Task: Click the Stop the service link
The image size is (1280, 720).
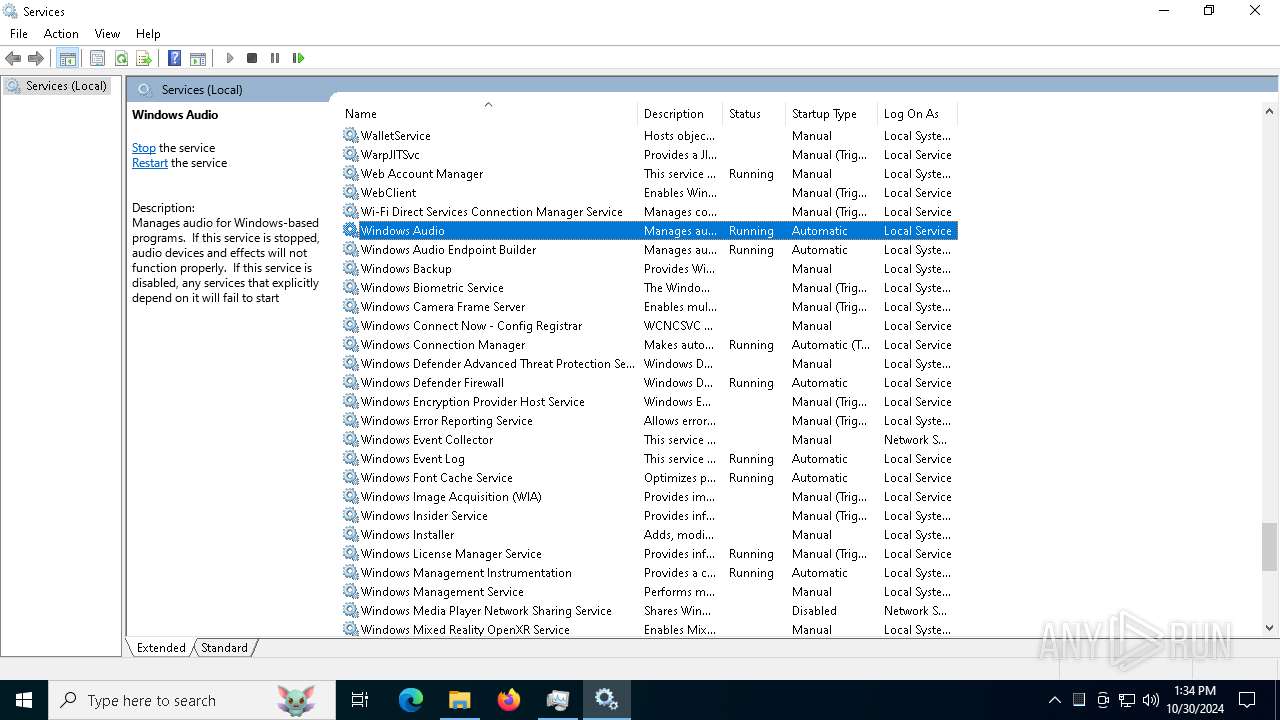Action: point(144,148)
